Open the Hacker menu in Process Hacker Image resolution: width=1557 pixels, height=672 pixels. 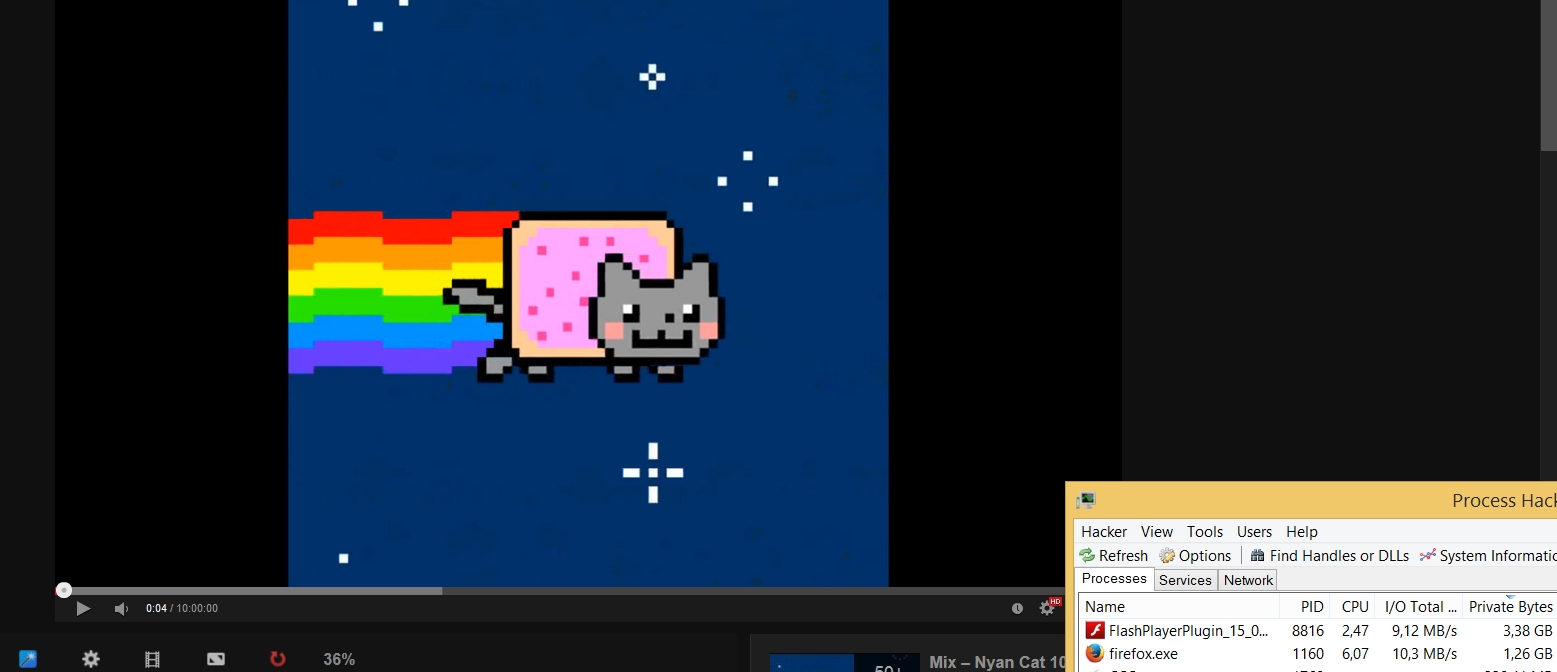pyautogui.click(x=1104, y=532)
